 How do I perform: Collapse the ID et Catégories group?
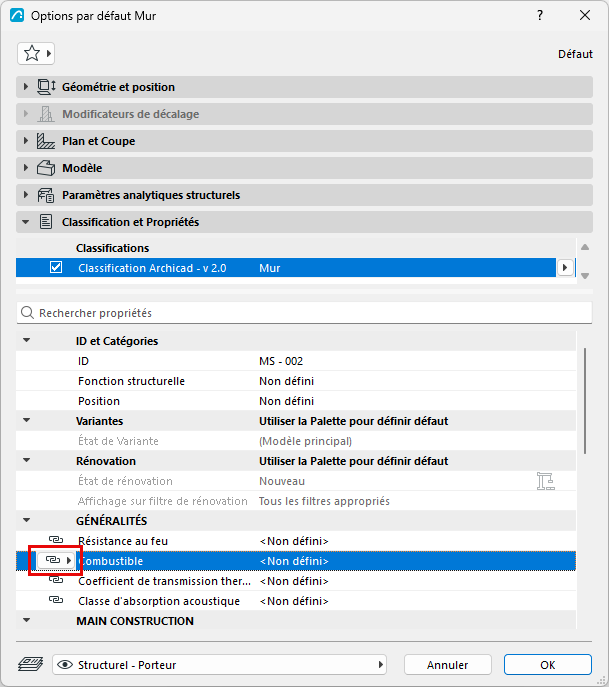click(x=27, y=340)
